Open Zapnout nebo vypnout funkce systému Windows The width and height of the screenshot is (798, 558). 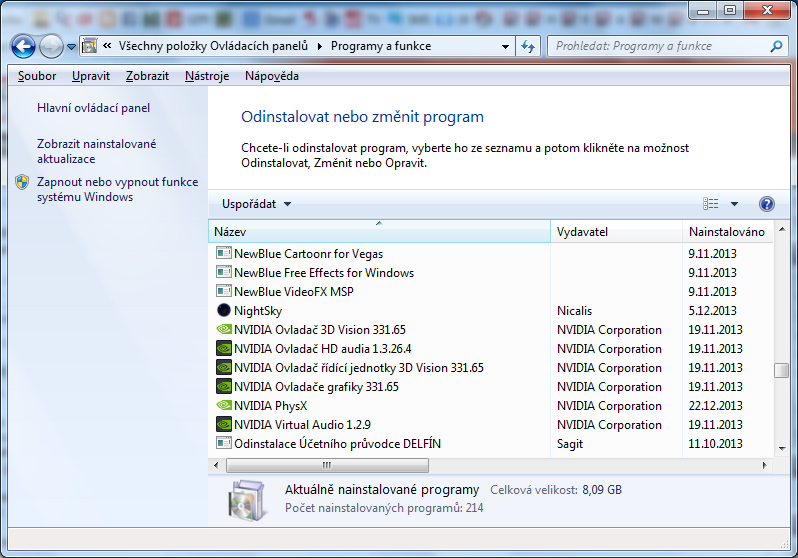pyautogui.click(x=118, y=189)
